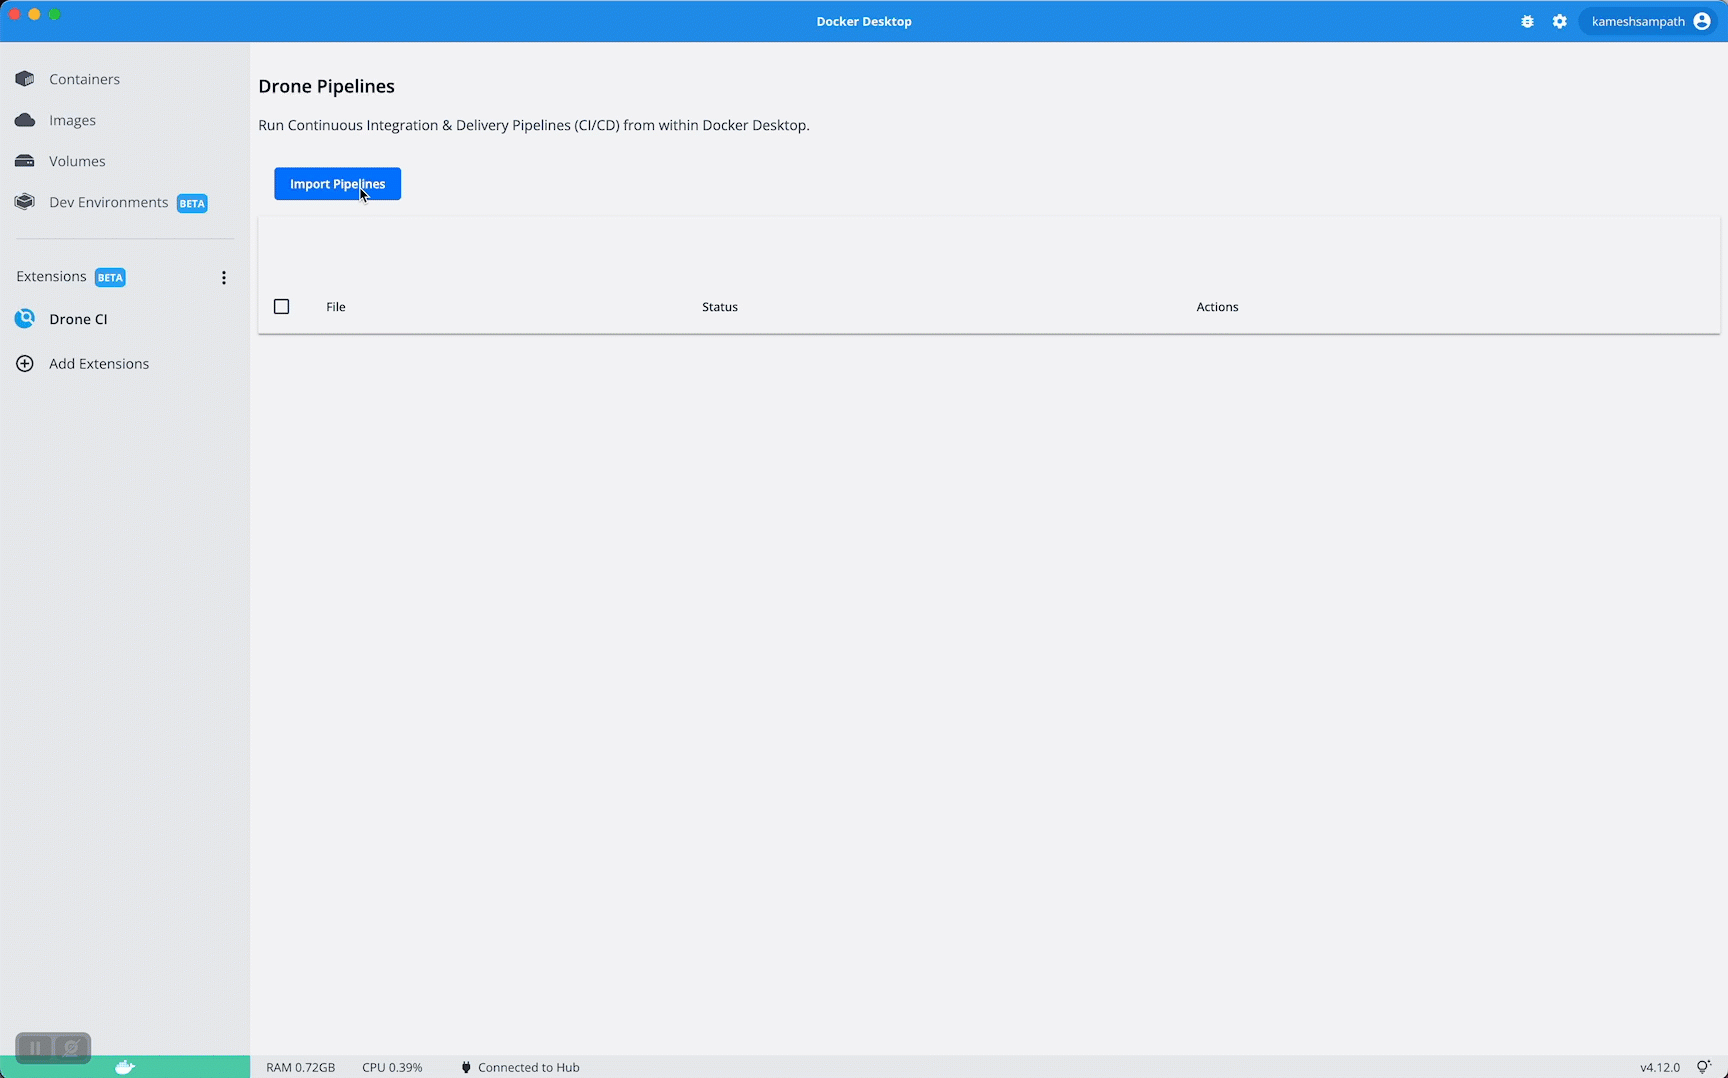
Task: Go to Images section
Action: pos(72,120)
